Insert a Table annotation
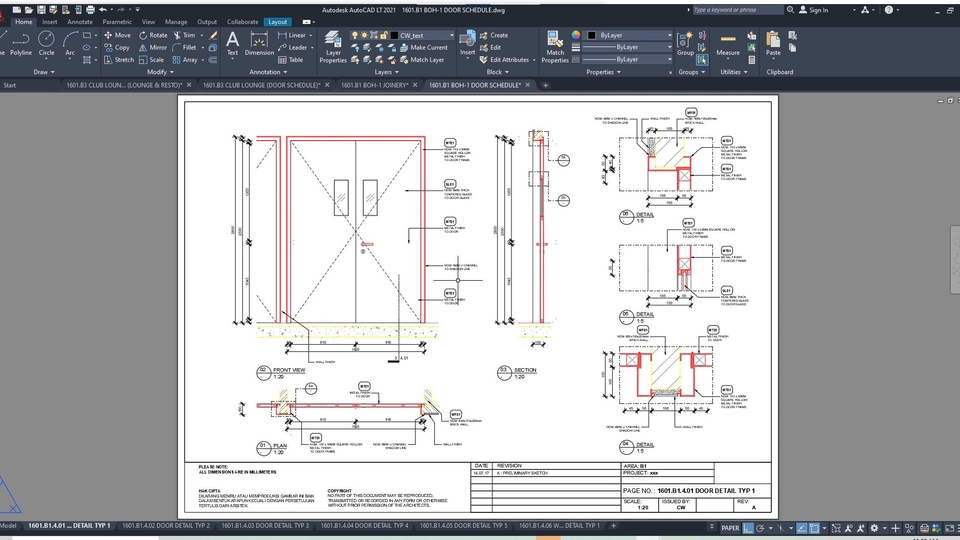 291,60
